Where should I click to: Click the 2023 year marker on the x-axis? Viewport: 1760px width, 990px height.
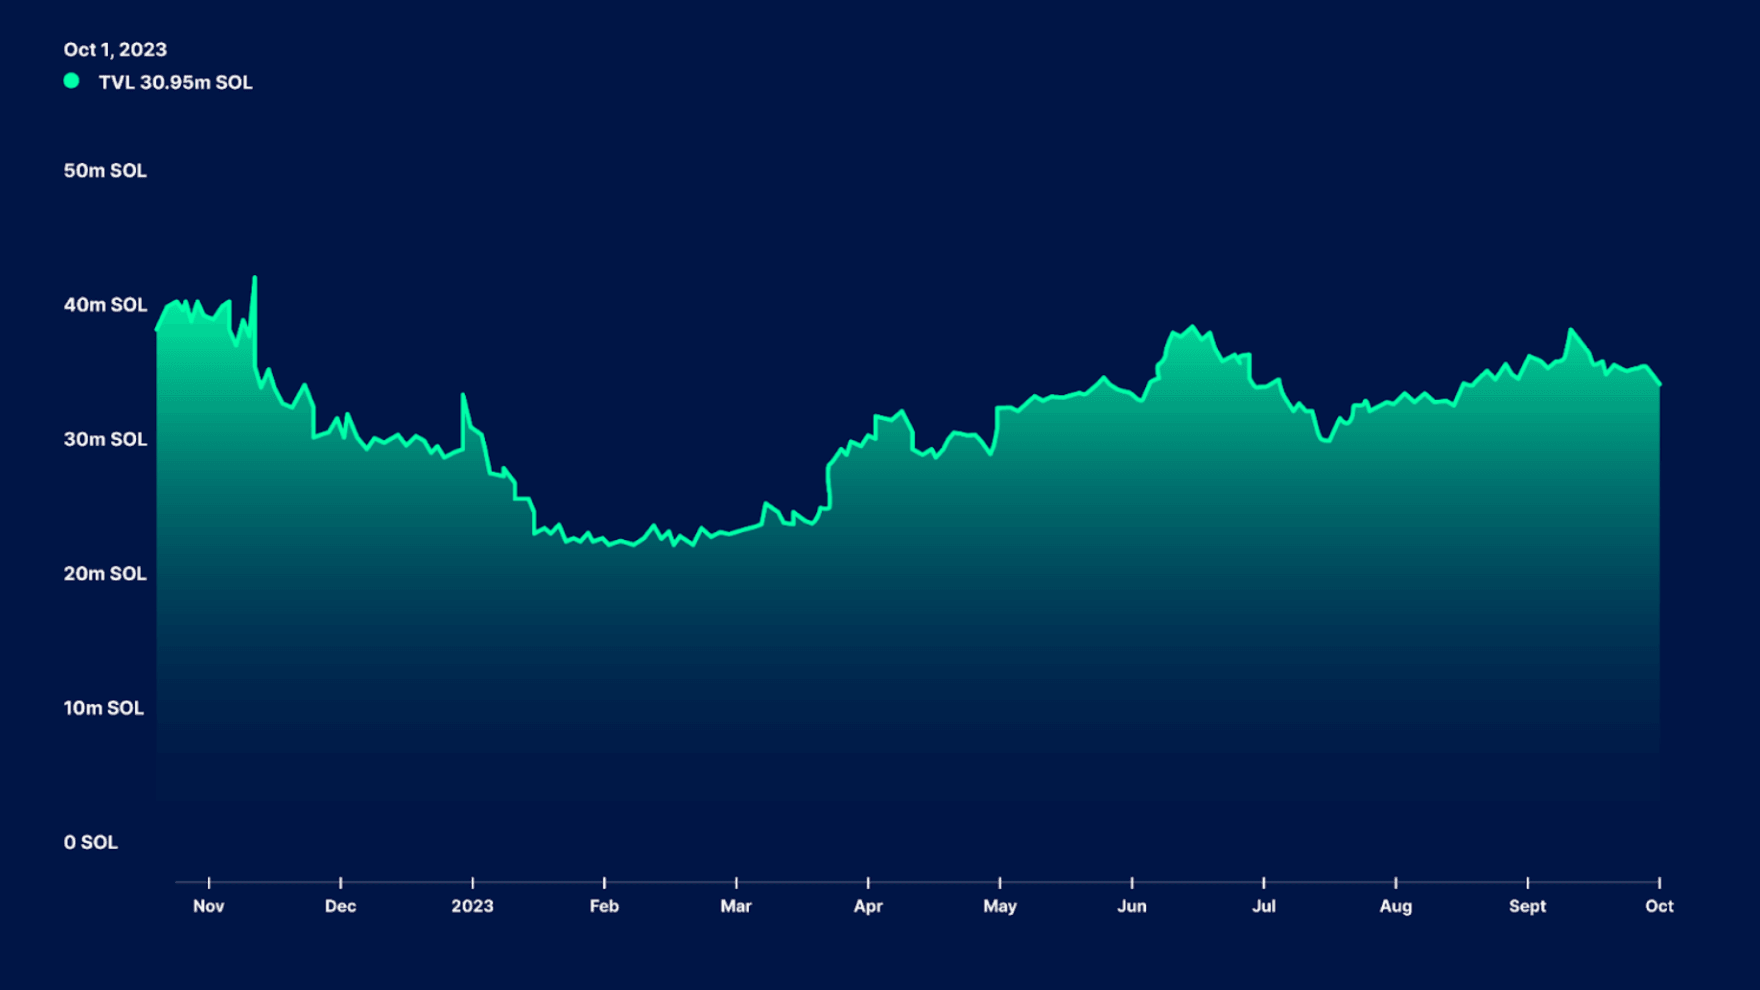pos(472,906)
